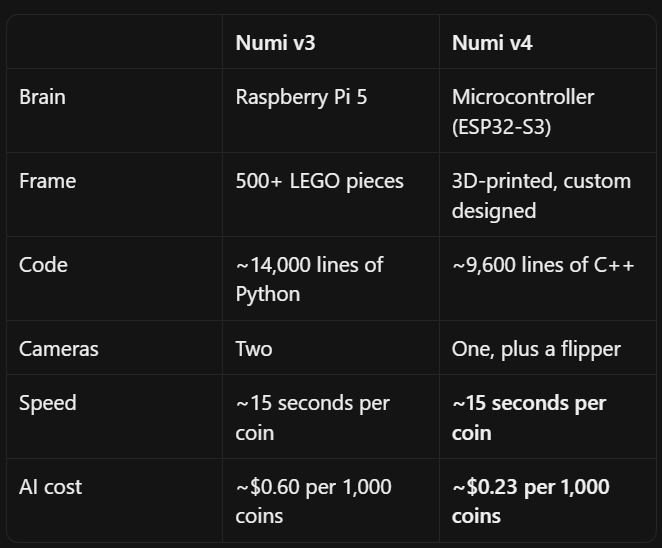Click the Raspberry Pi 5 cell
Screen dimensions: 662x548
(x=331, y=111)
